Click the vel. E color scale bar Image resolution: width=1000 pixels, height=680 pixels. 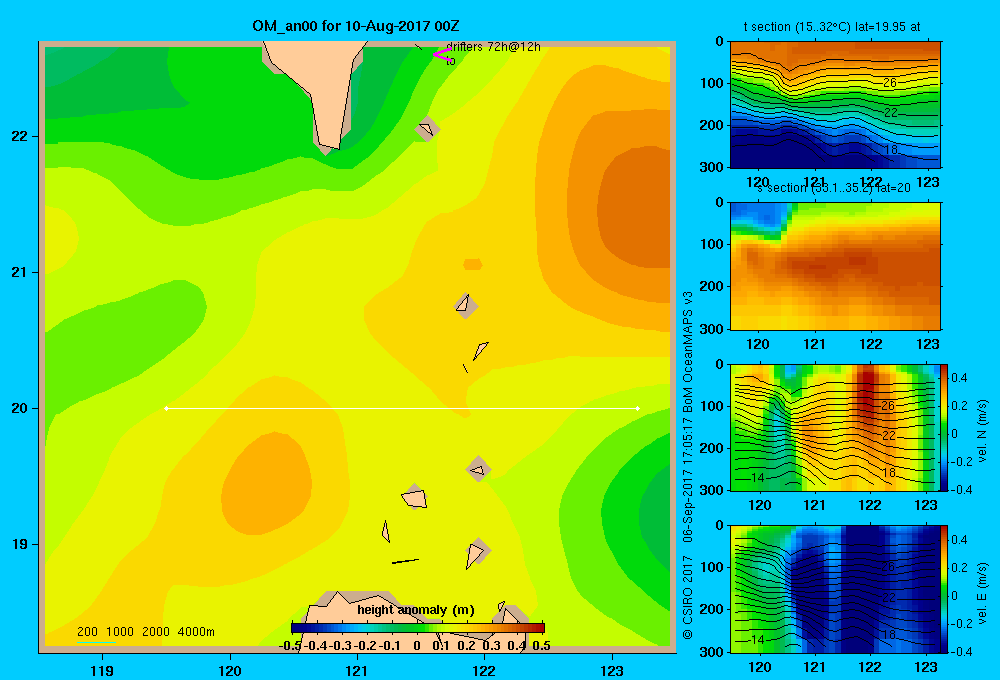944,589
